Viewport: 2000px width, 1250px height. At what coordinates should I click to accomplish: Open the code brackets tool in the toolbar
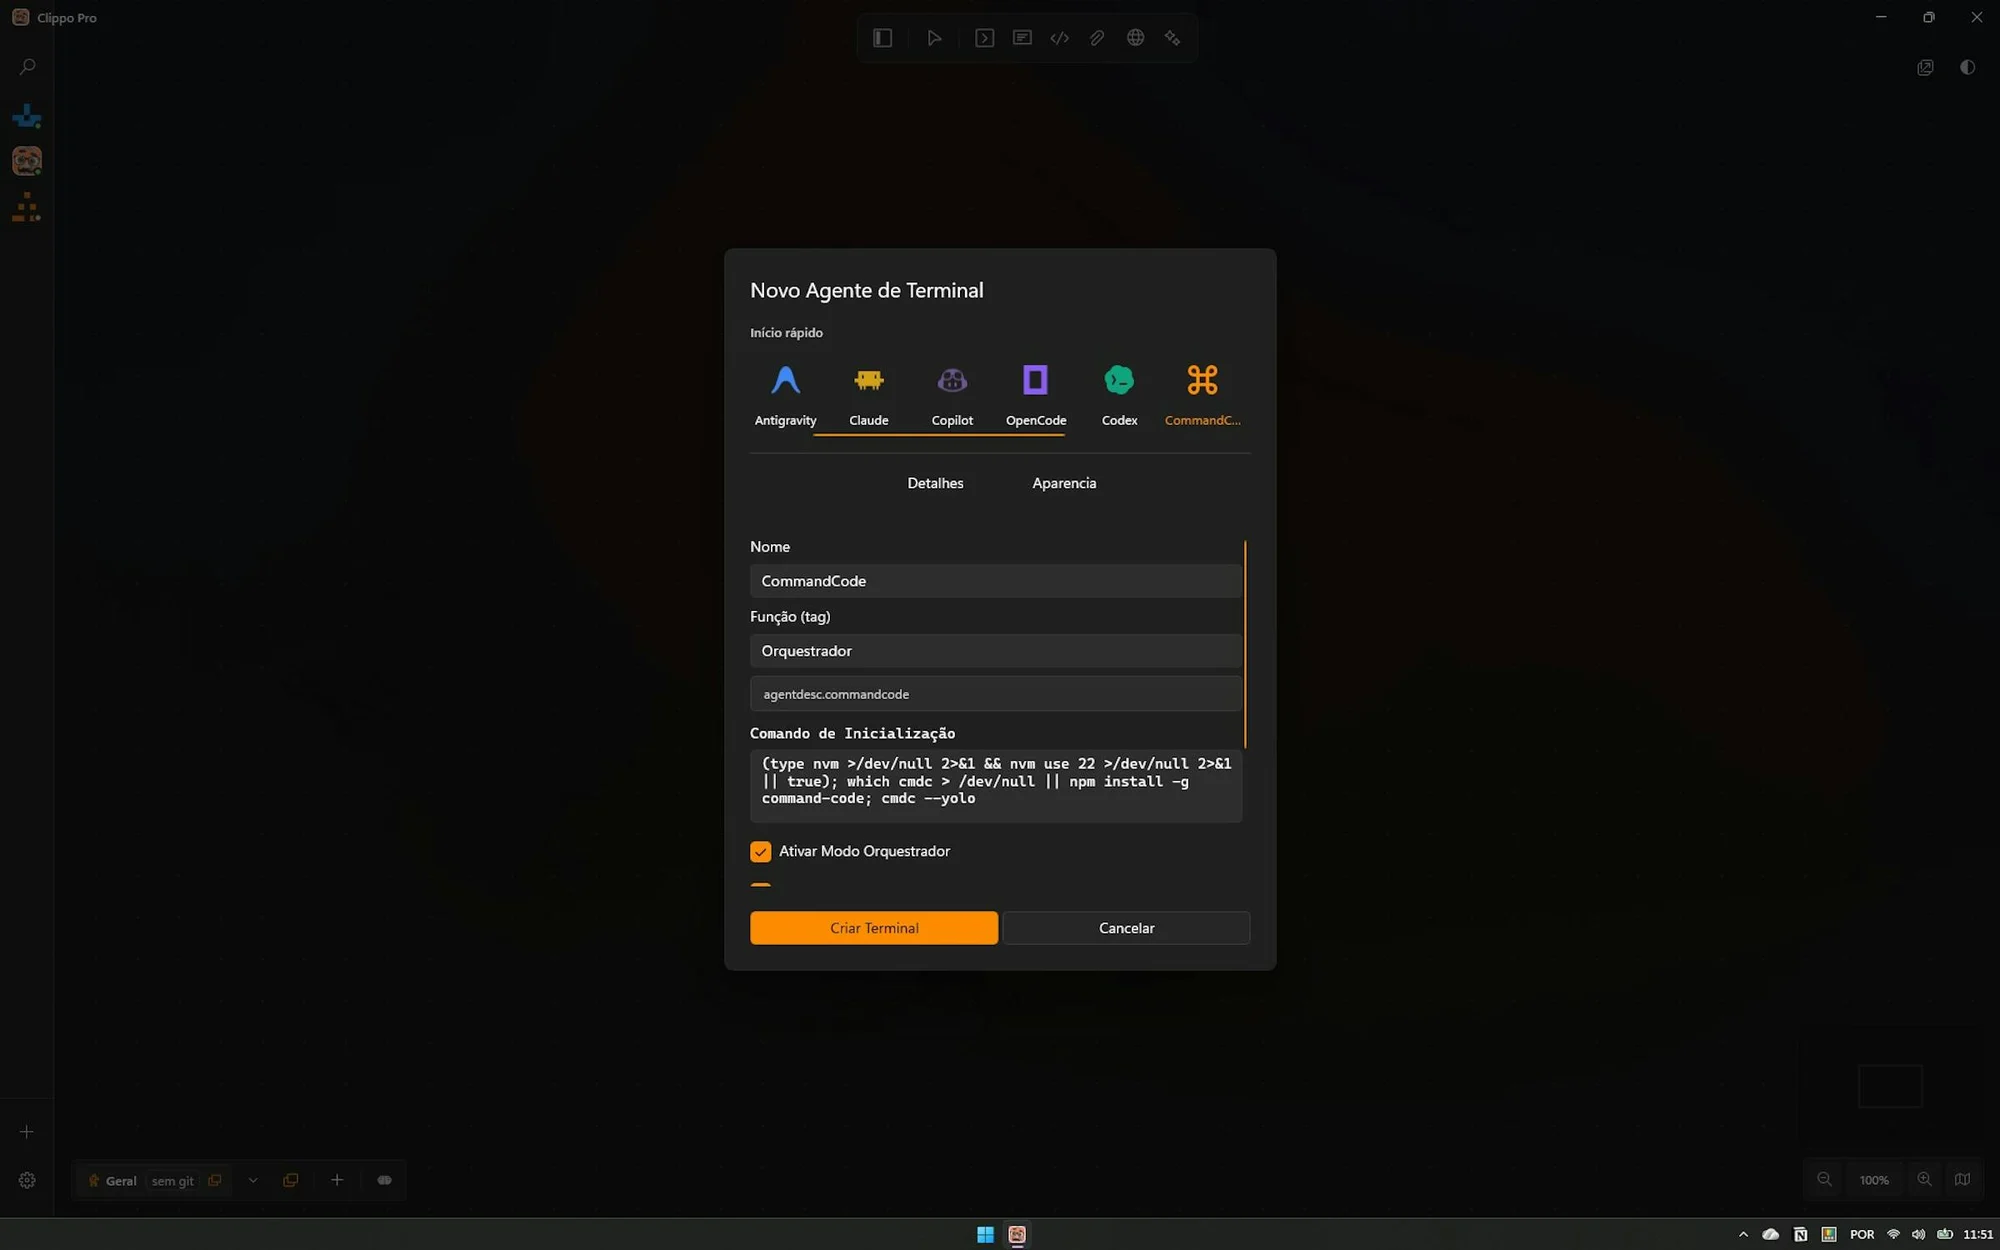(1059, 38)
